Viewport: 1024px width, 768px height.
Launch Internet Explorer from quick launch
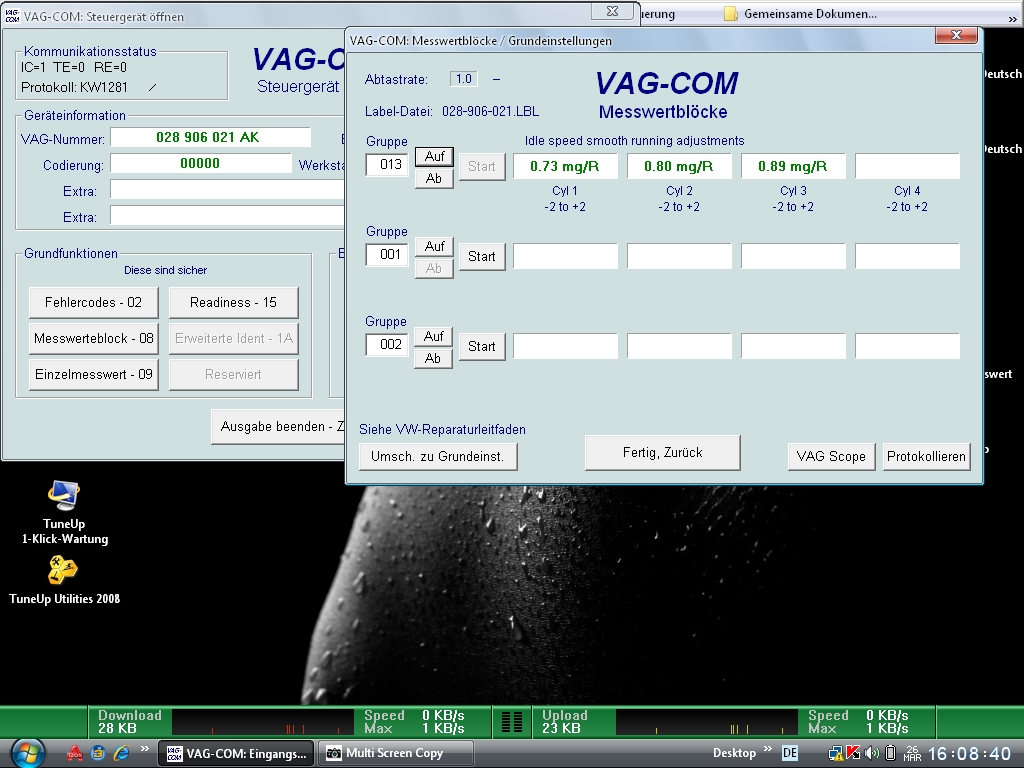pyautogui.click(x=121, y=754)
